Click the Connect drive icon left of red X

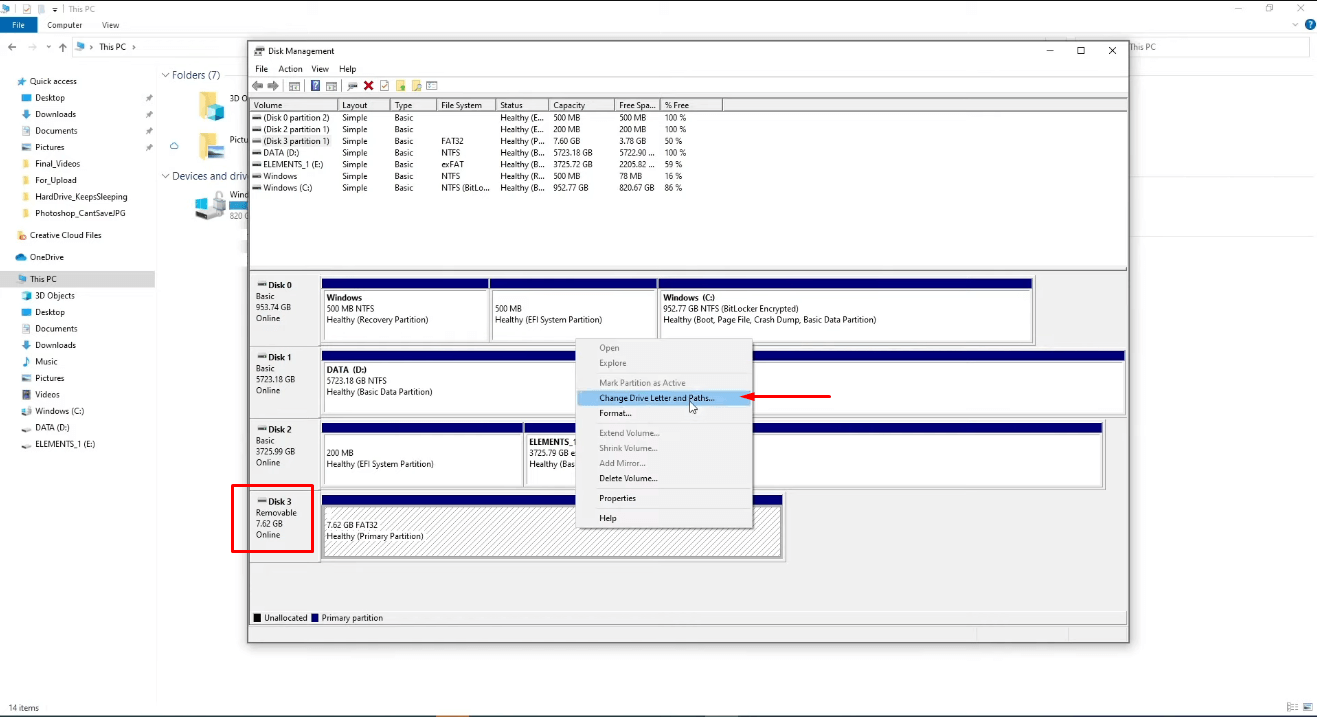353,86
